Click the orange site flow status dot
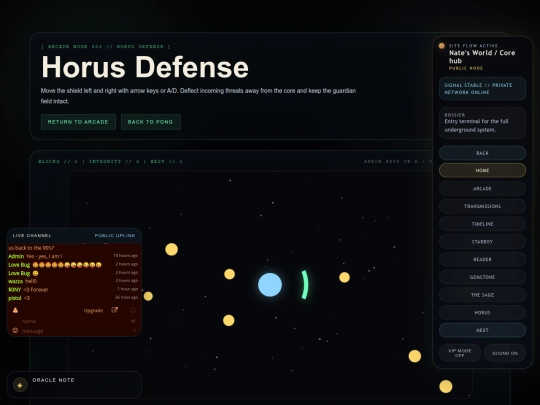540x405 pixels. click(x=442, y=46)
